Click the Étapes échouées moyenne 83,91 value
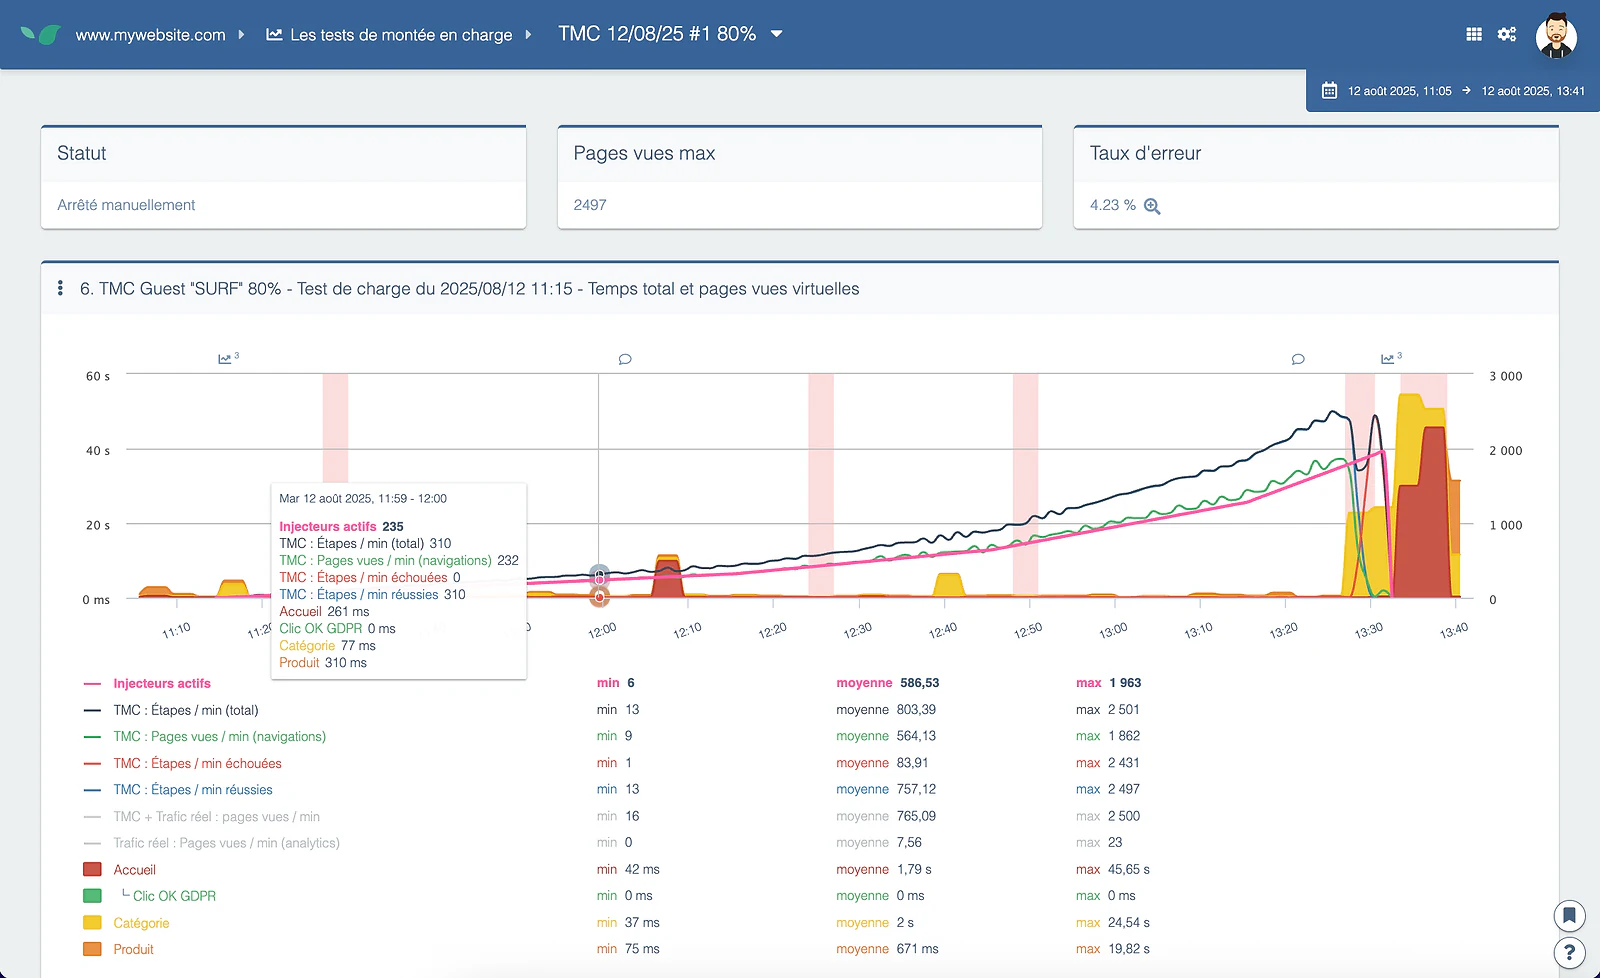The height and width of the screenshot is (978, 1600). pyautogui.click(x=912, y=763)
